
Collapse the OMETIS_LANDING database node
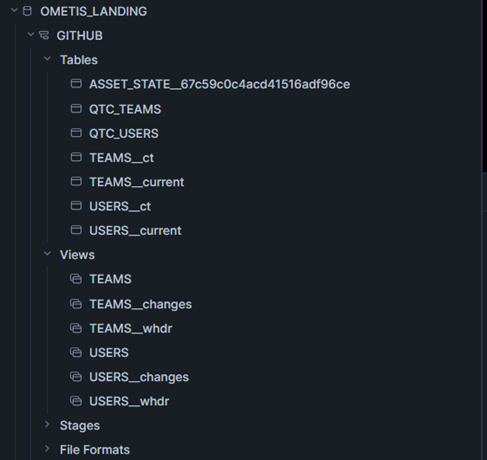click(x=14, y=11)
